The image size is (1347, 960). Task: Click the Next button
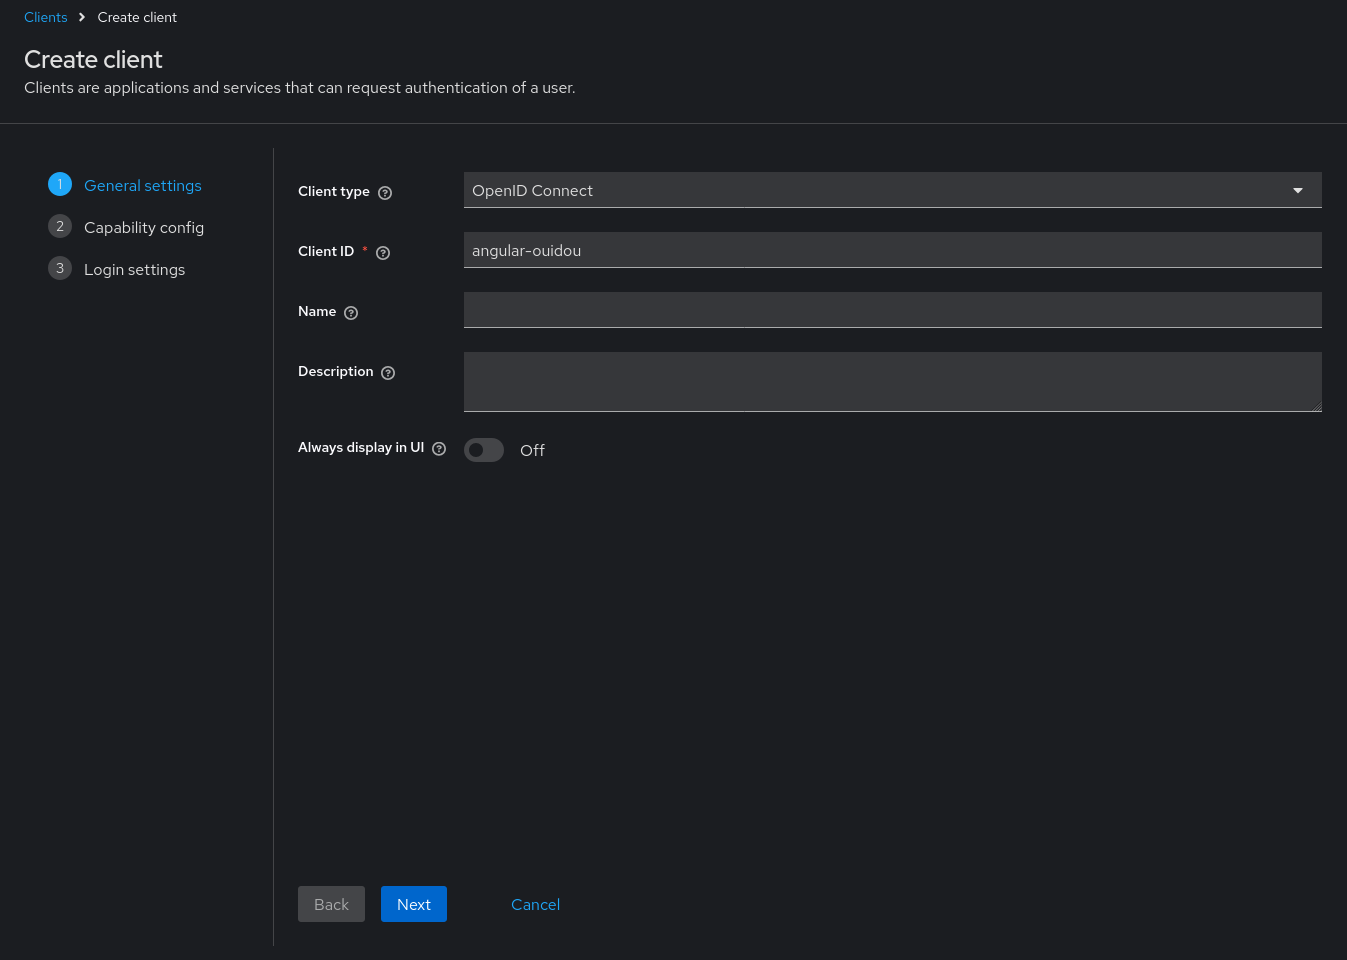[414, 904]
